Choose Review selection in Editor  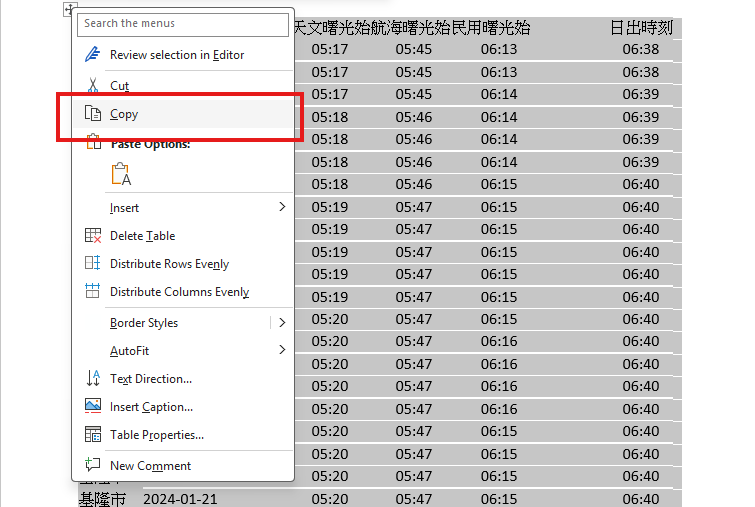(x=176, y=55)
